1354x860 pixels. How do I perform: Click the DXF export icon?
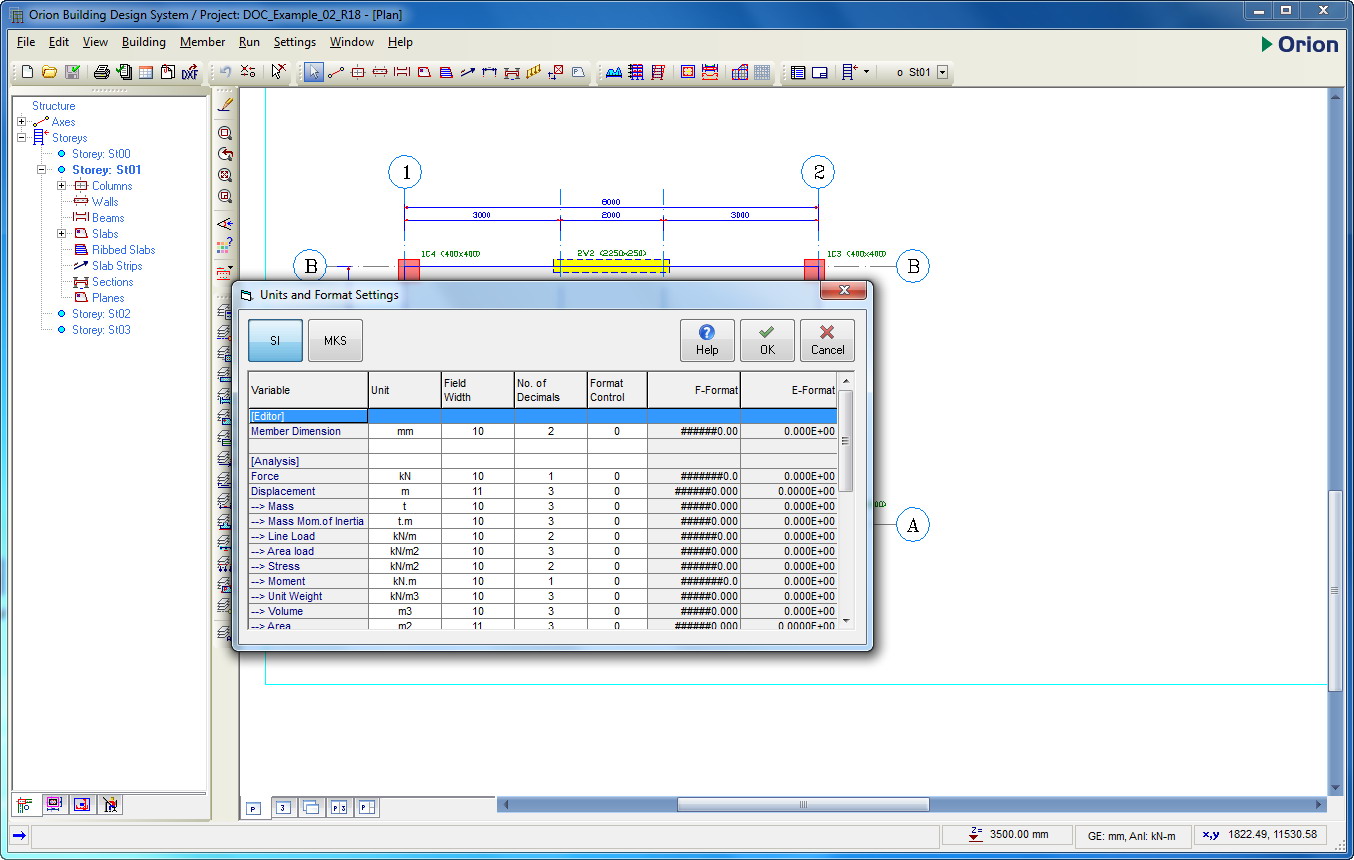[x=190, y=72]
